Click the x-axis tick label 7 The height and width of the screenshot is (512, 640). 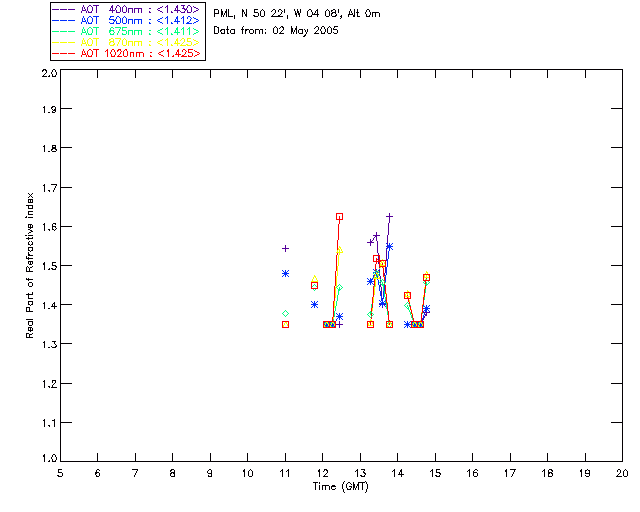[x=135, y=473]
